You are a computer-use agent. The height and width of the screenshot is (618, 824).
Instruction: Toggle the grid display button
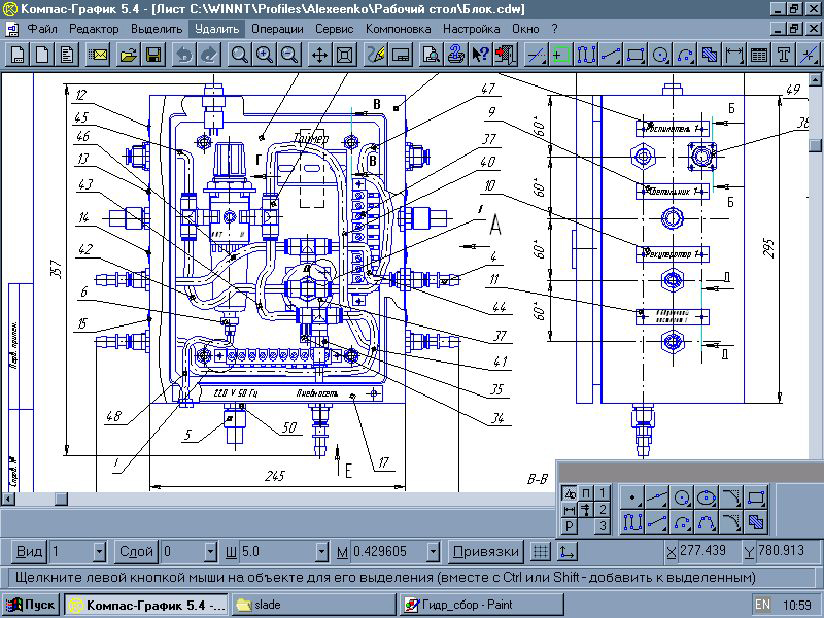[x=541, y=552]
